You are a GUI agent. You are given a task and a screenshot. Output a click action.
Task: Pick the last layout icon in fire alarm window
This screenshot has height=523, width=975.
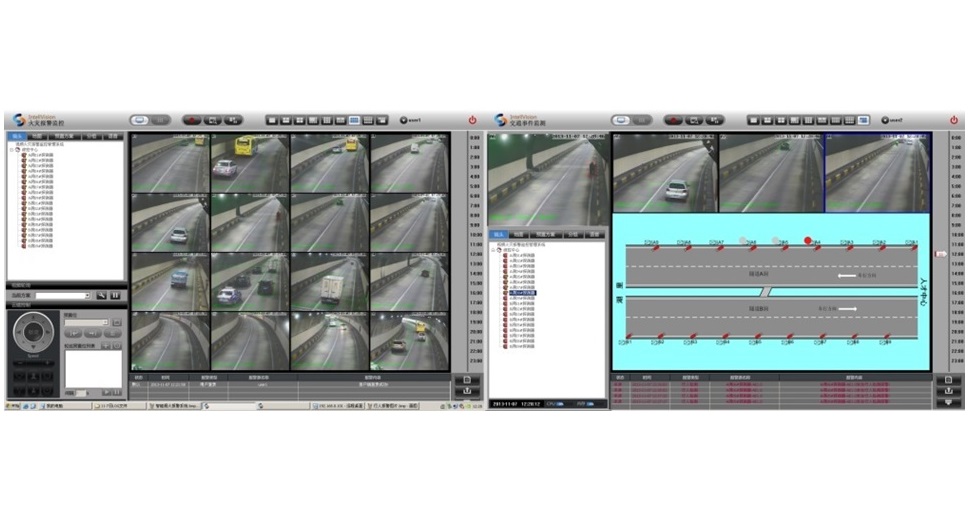(x=382, y=120)
